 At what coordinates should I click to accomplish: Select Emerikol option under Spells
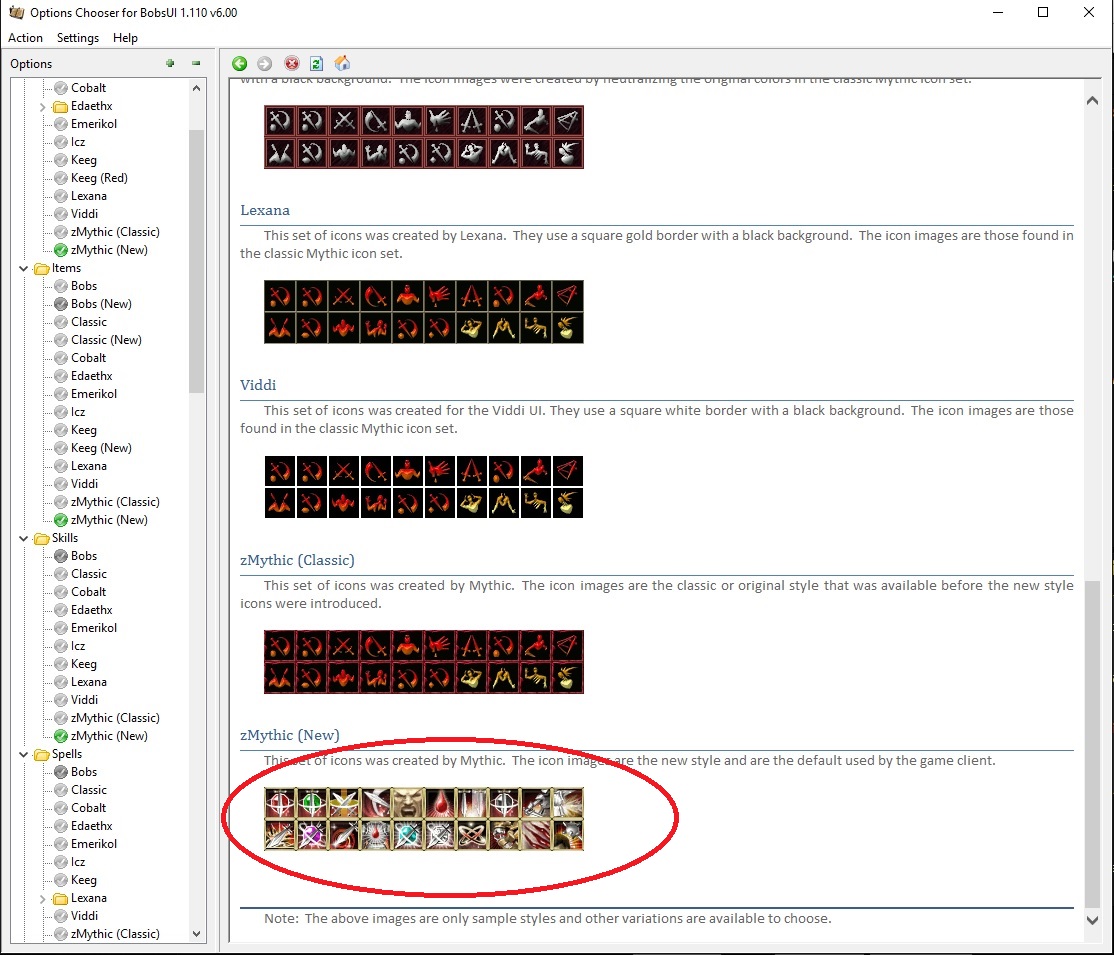coord(94,844)
